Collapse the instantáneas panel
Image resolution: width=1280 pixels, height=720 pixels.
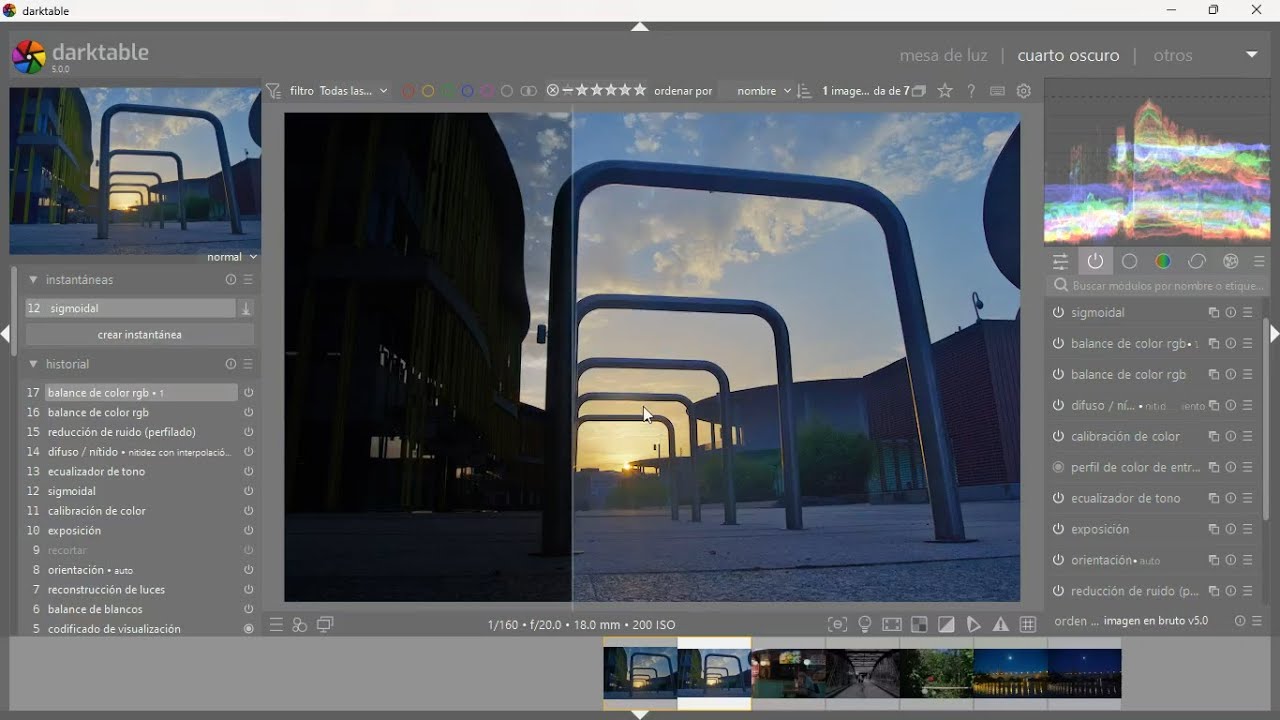33,280
